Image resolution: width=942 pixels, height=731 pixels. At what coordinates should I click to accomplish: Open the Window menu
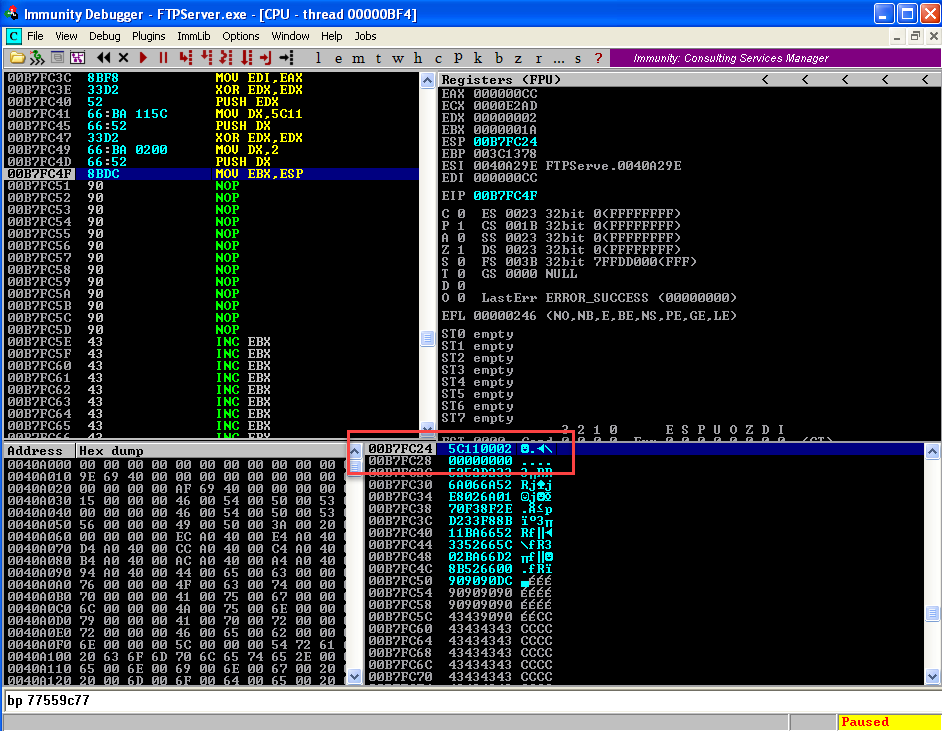[x=290, y=36]
